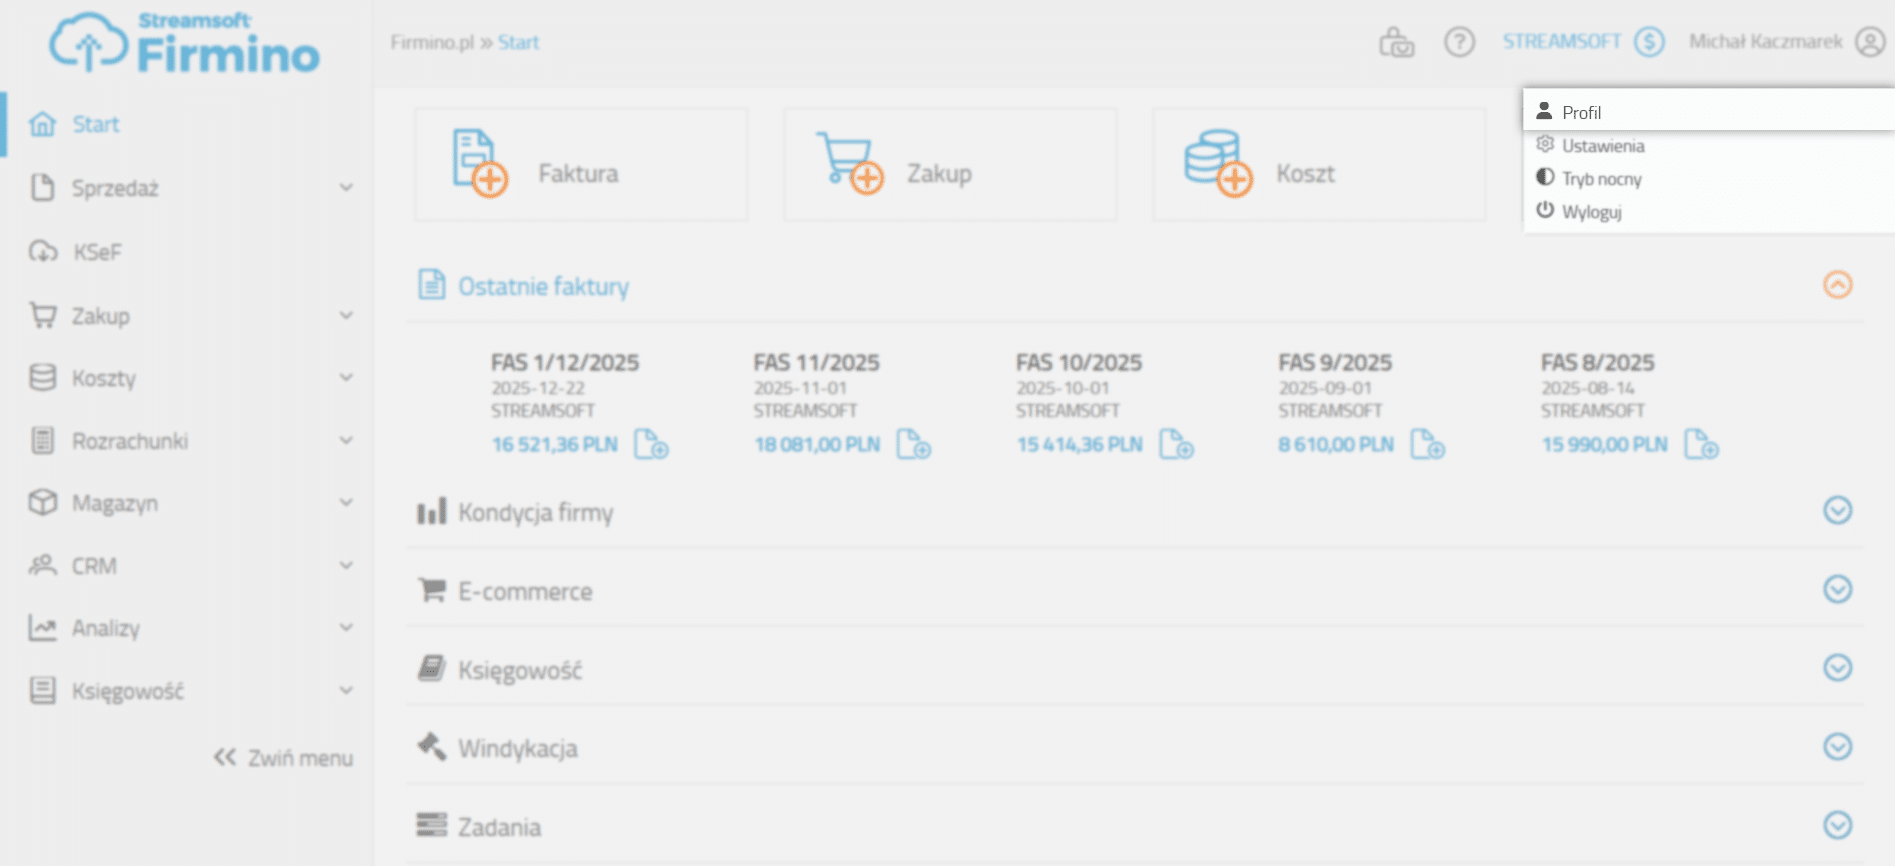The image size is (1895, 866).
Task: Open invoice amount 8 610,00 PLN
Action: pos(1335,444)
